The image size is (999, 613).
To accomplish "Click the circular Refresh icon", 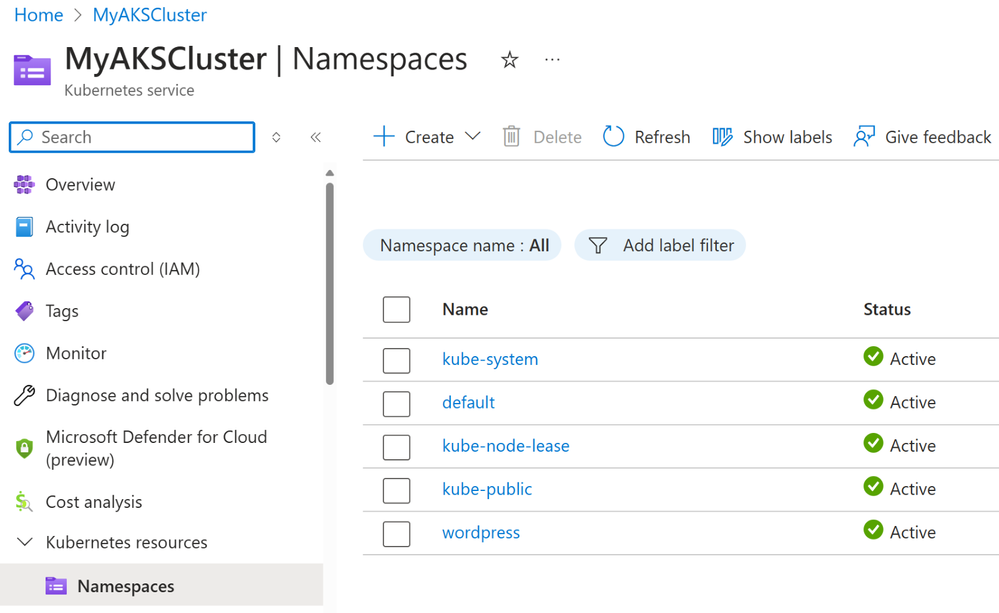I will [613, 136].
